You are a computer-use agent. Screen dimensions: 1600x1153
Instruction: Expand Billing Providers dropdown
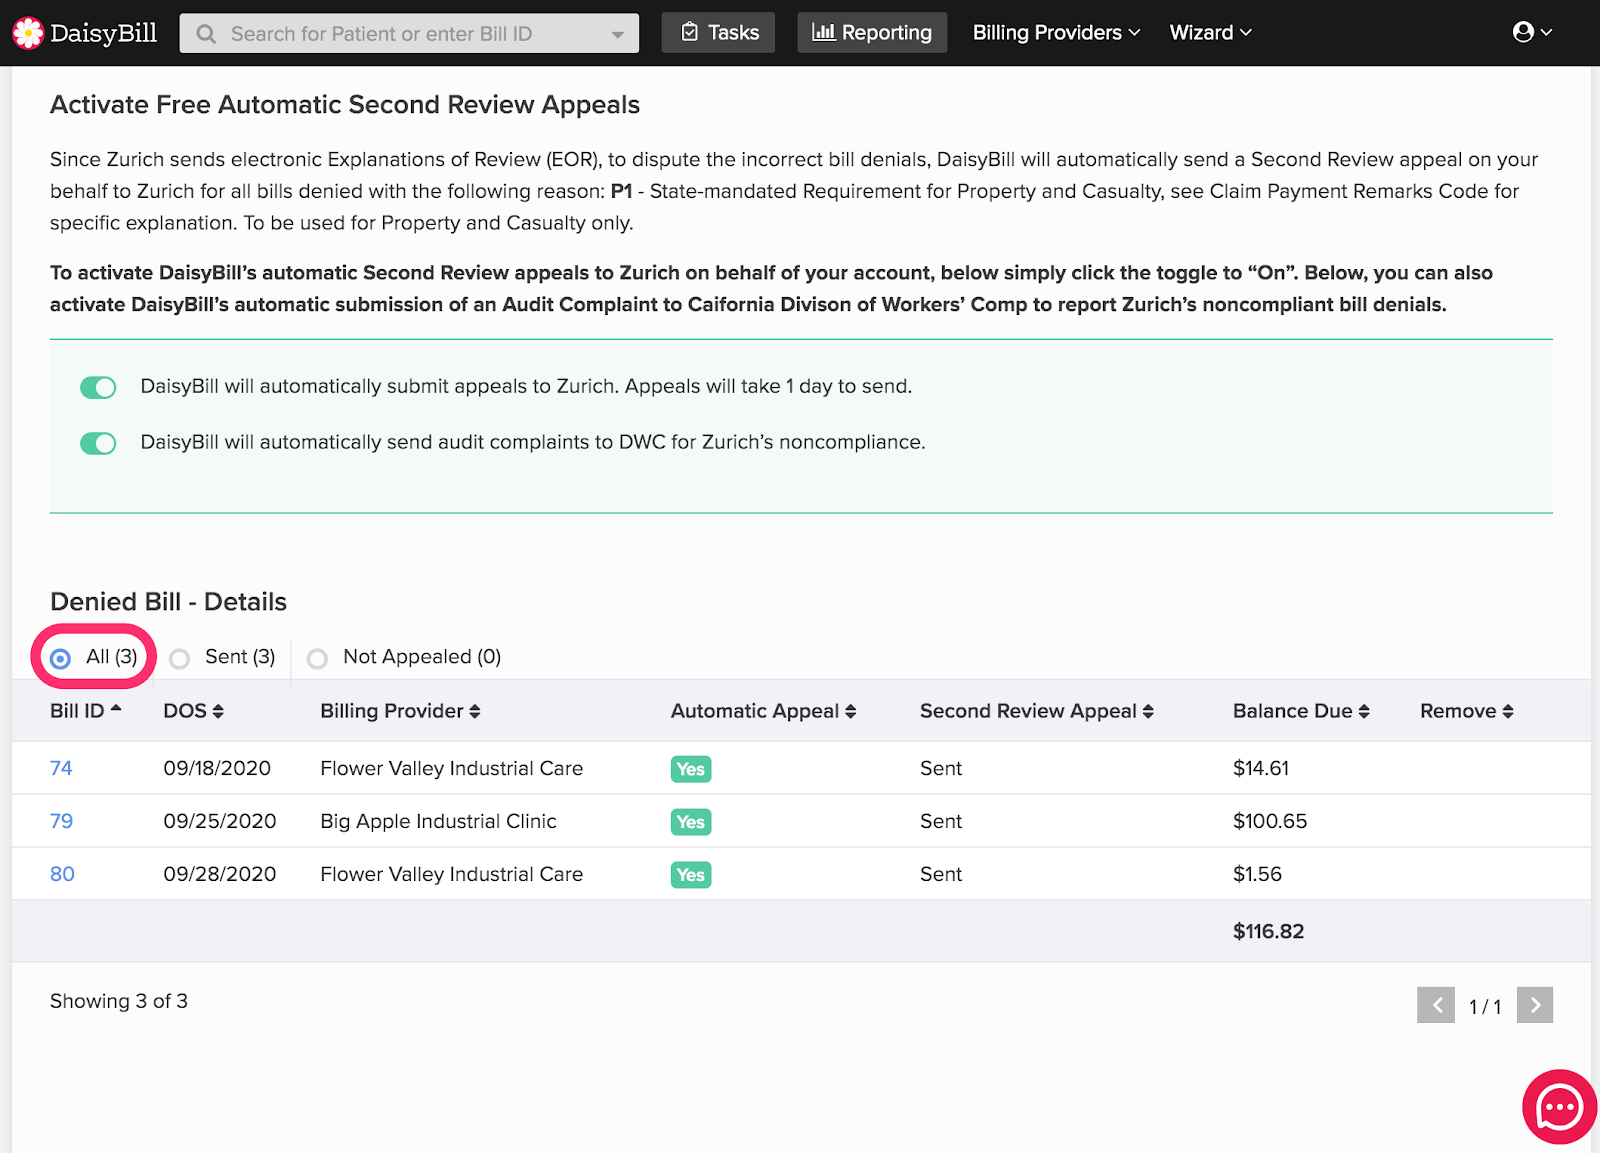tap(1056, 33)
